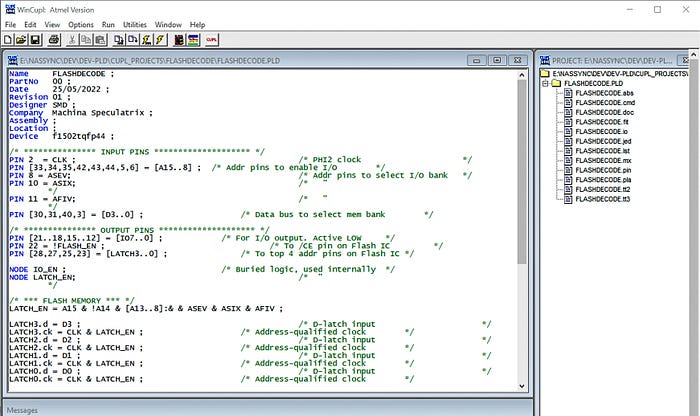Click the PROJECT window title icon
Viewport: 700px width, 416px height.
click(545, 60)
